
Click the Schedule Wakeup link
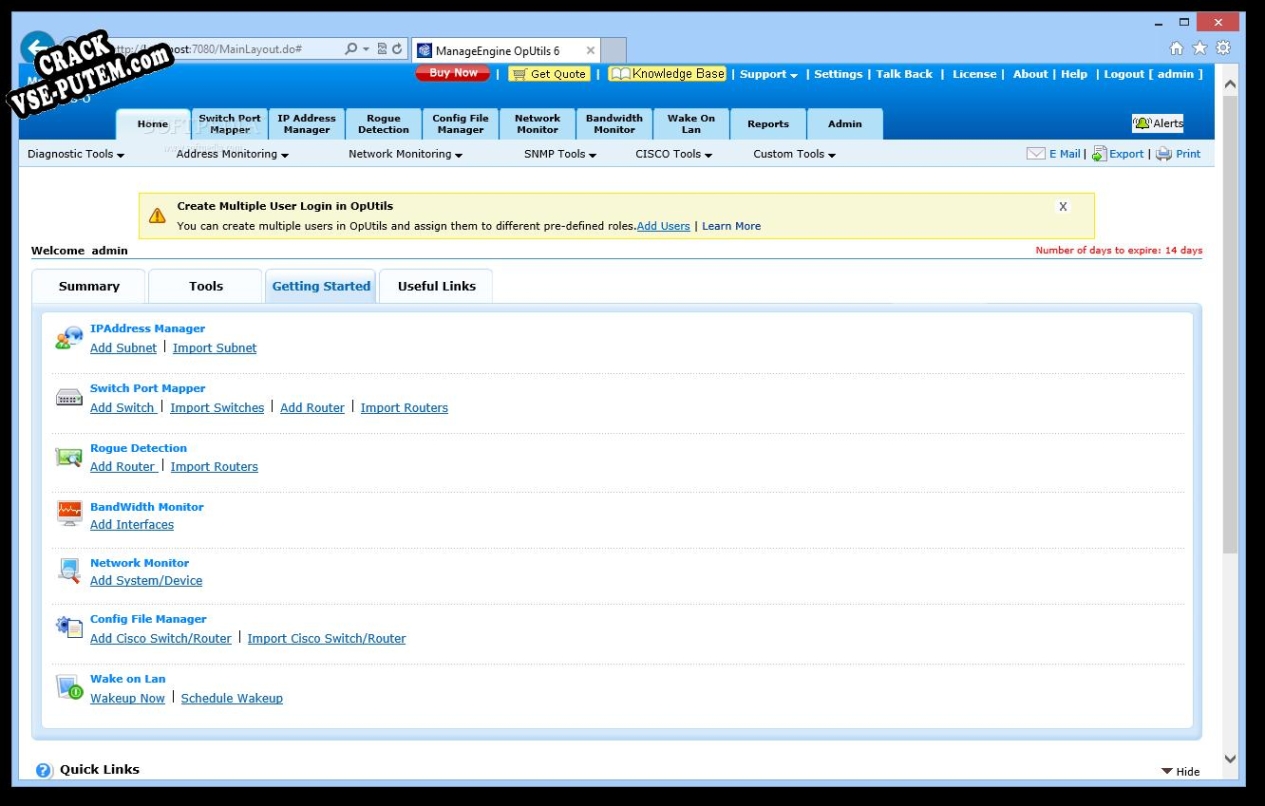tap(232, 698)
